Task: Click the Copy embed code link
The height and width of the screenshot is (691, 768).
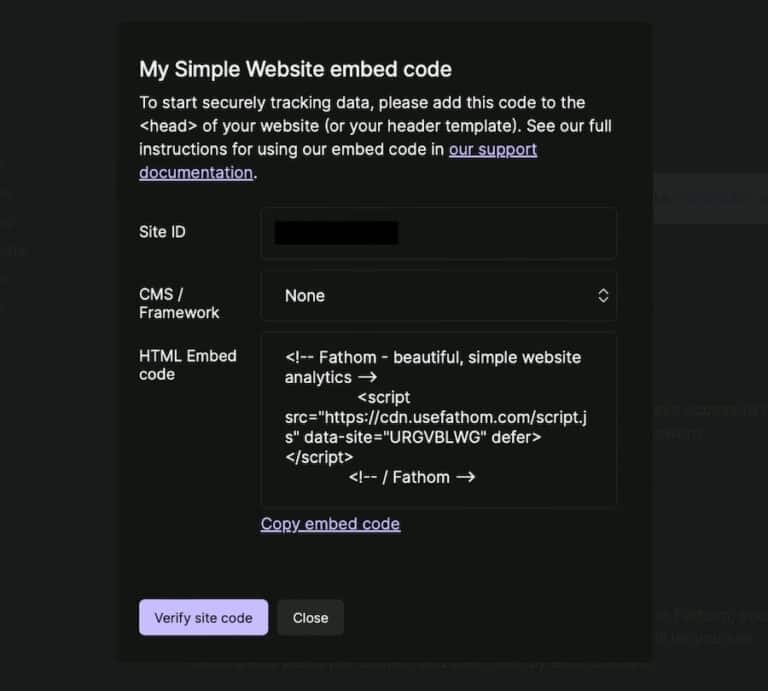Action: [330, 524]
